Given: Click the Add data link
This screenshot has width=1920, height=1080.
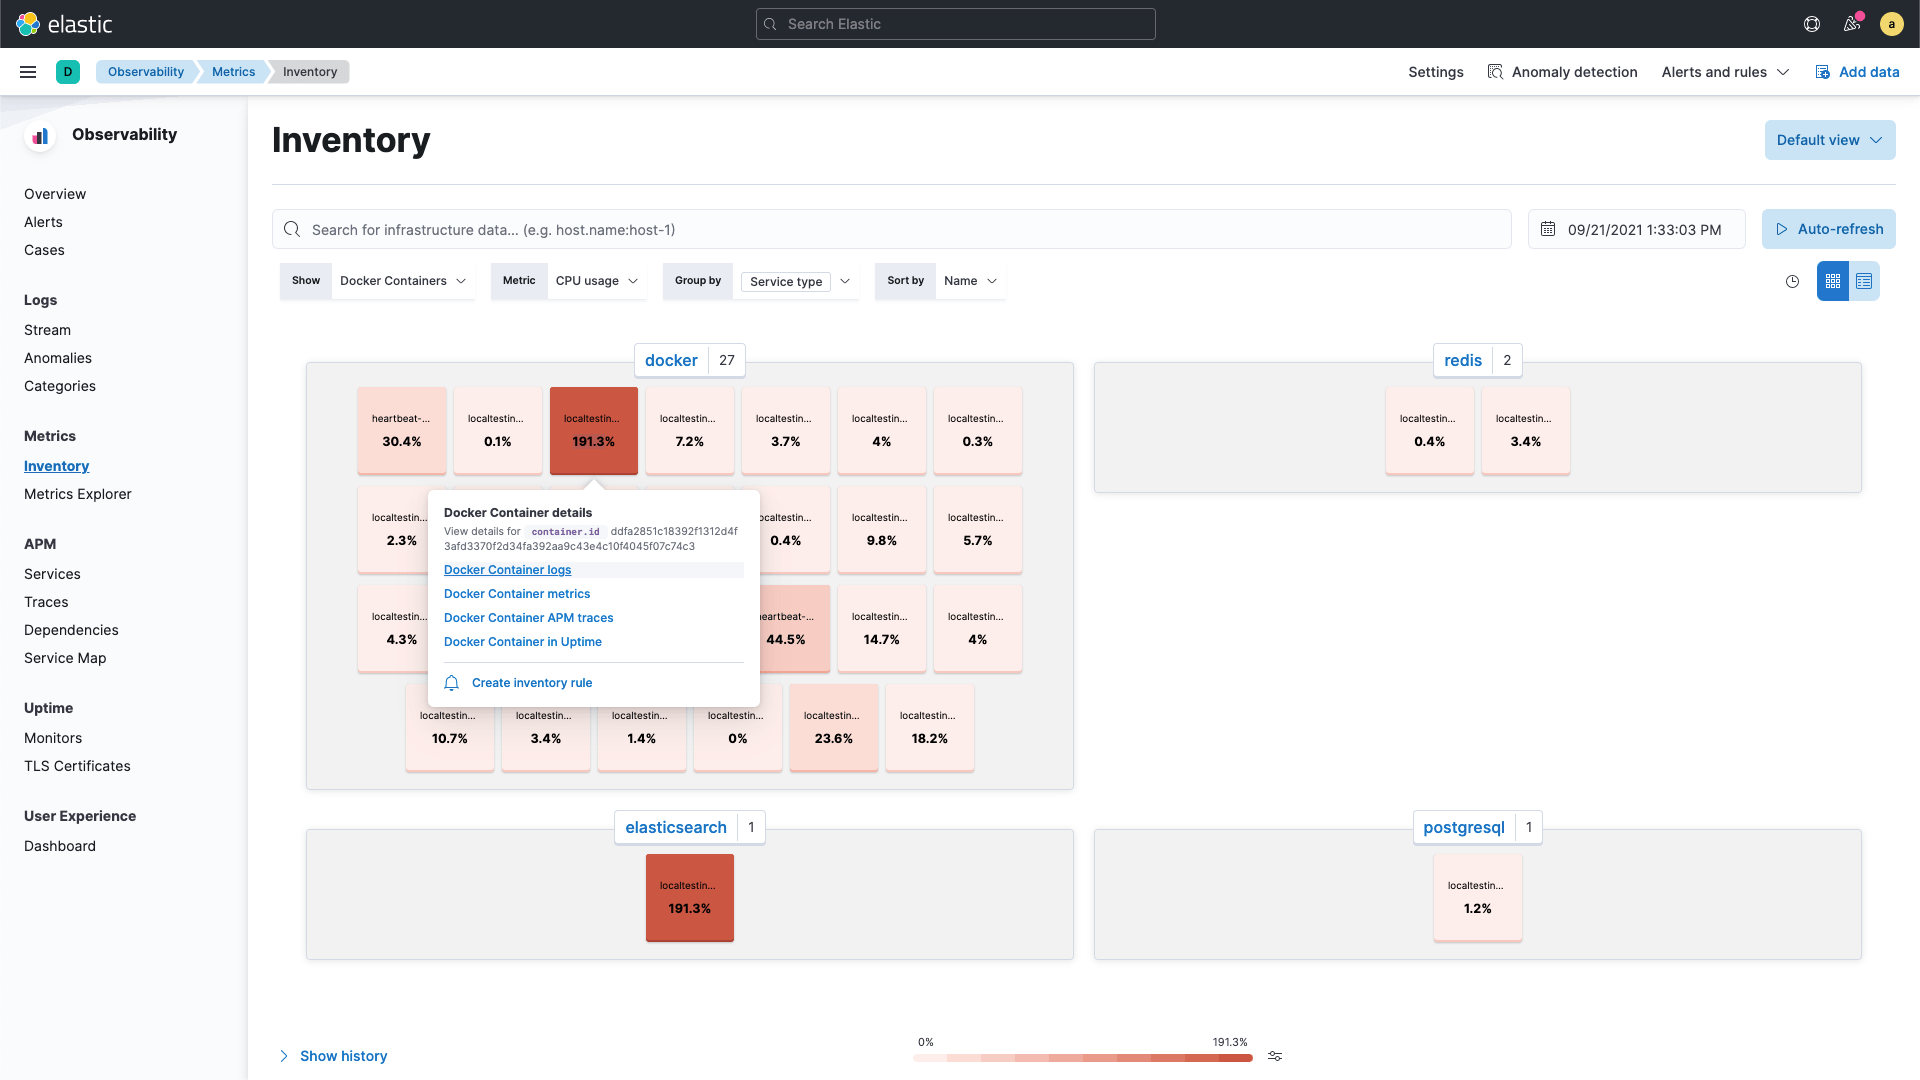Looking at the screenshot, I should (x=1869, y=72).
